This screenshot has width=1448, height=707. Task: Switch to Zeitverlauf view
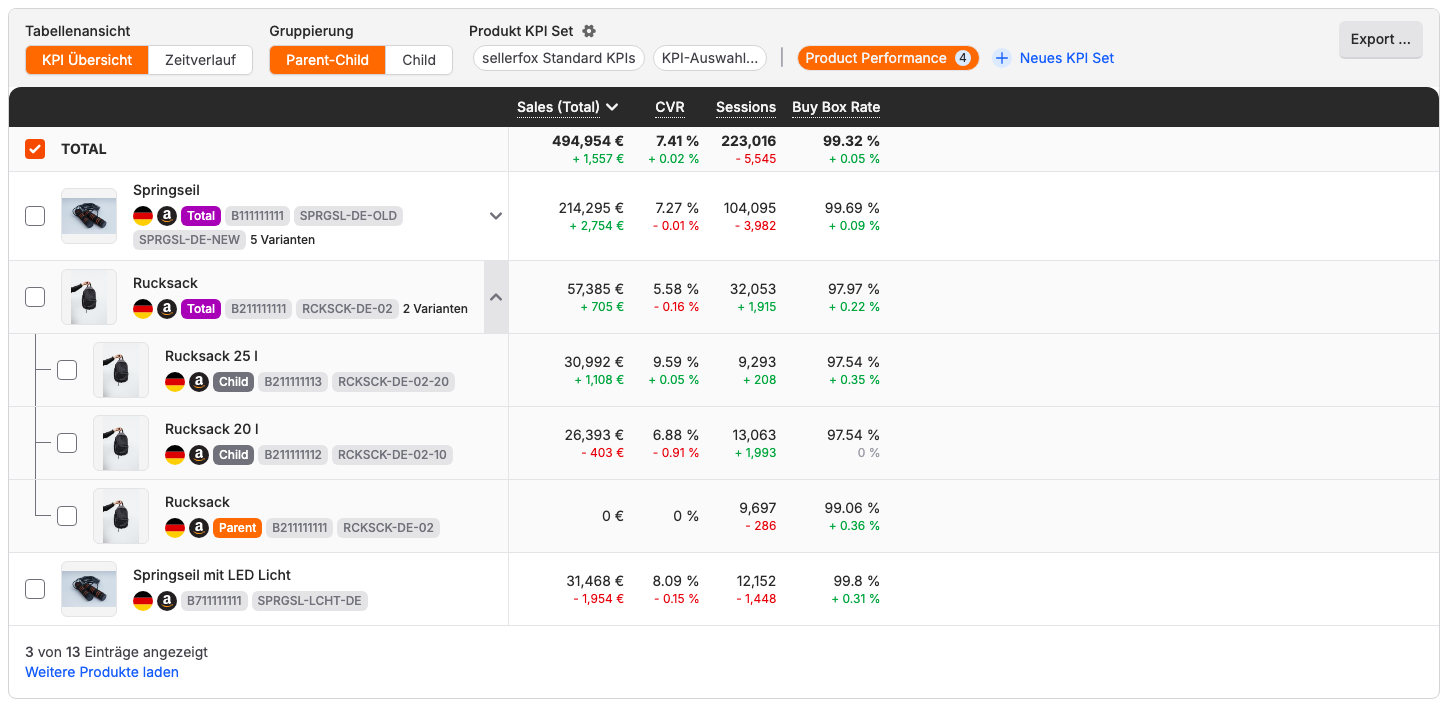tap(200, 60)
